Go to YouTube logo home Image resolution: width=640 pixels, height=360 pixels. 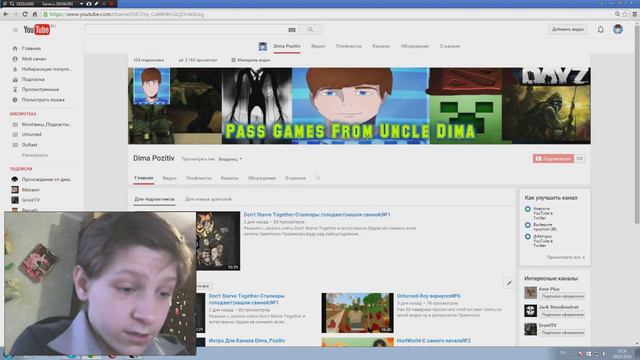tap(37, 29)
